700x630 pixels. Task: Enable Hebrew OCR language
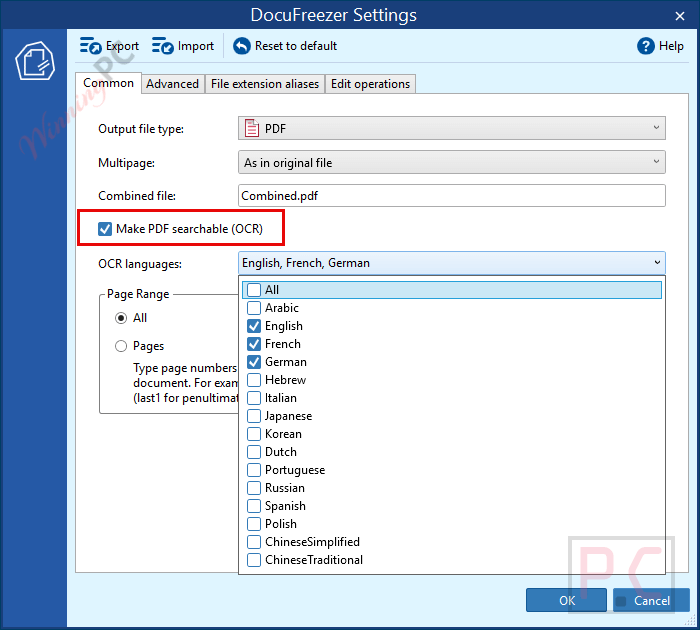pos(254,380)
